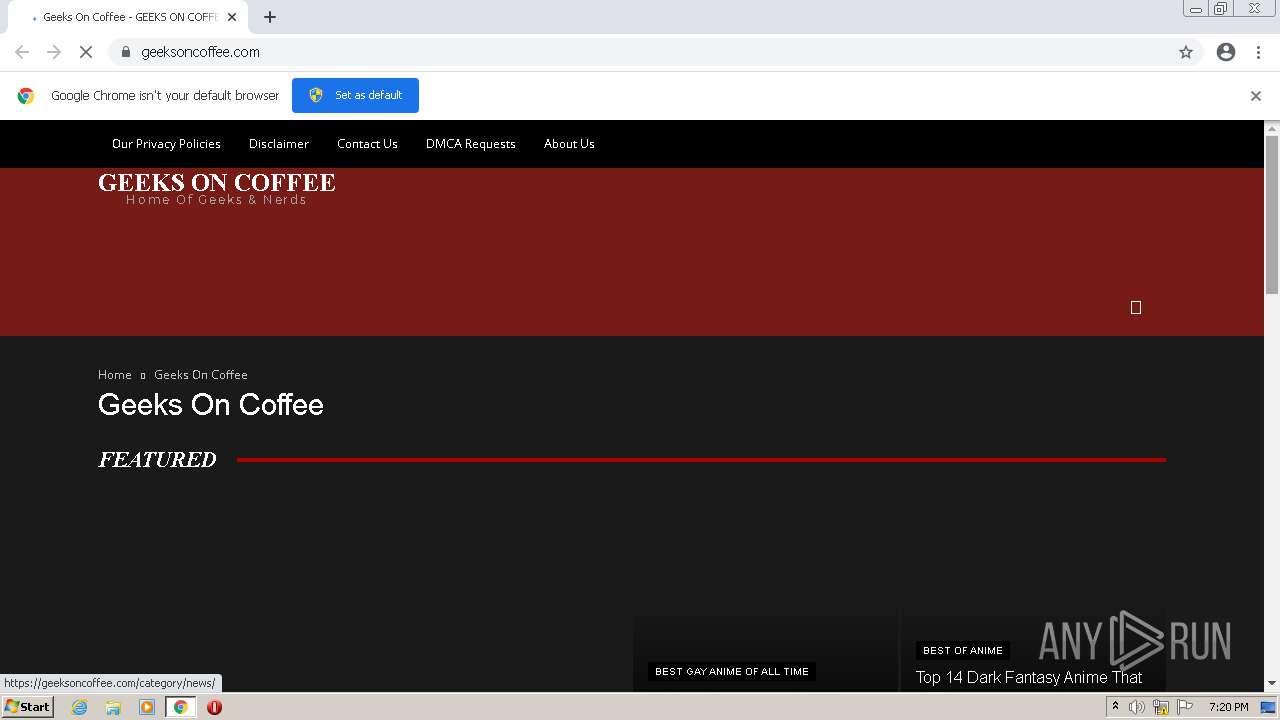Click the network tray icon
The image size is (1280, 720).
1161,707
